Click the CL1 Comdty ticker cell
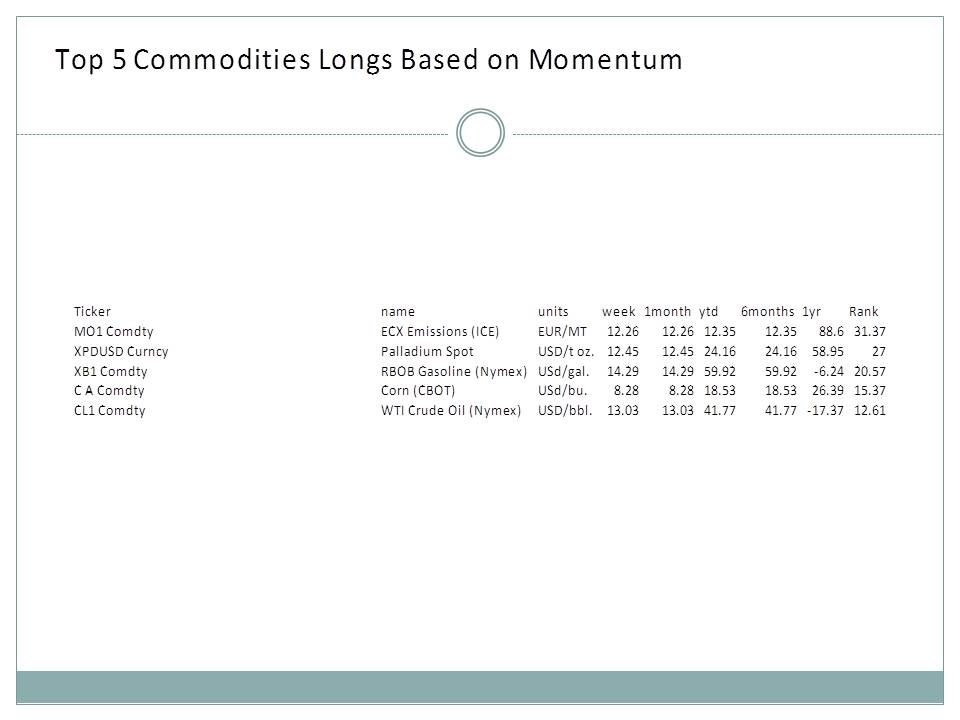Screen dimensions: 960x720 (x=109, y=410)
